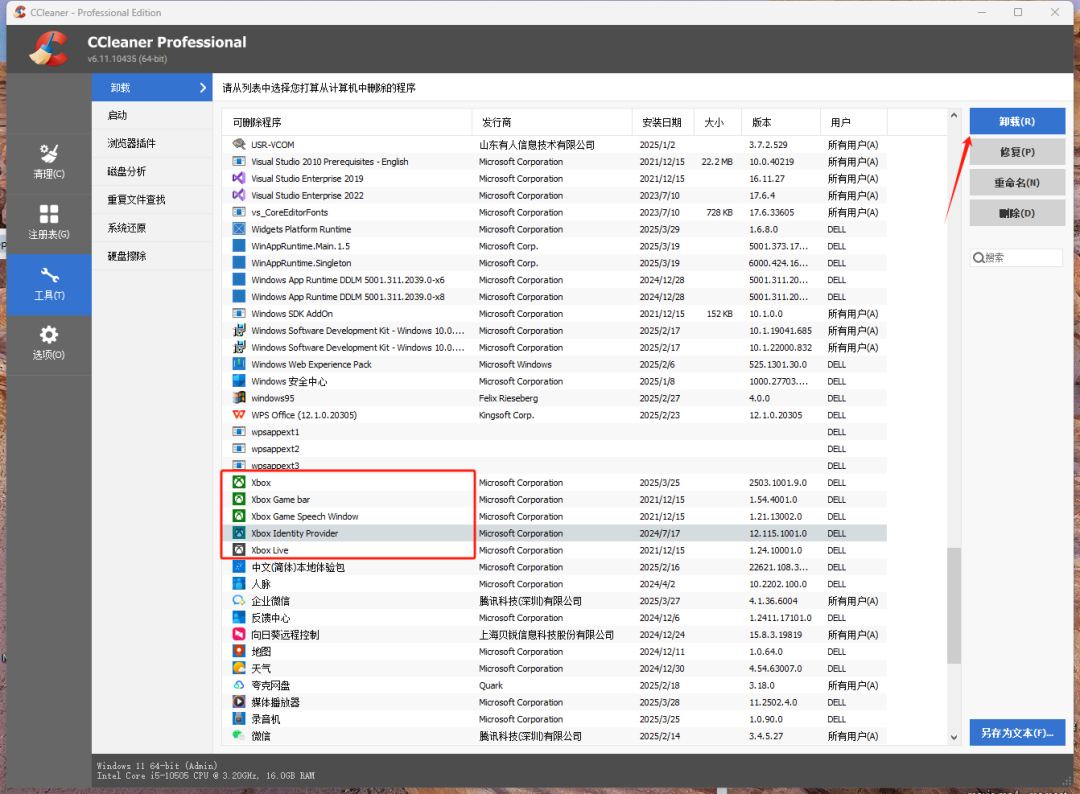
Task: Click the 修复(P) repair button
Action: [x=1017, y=152]
